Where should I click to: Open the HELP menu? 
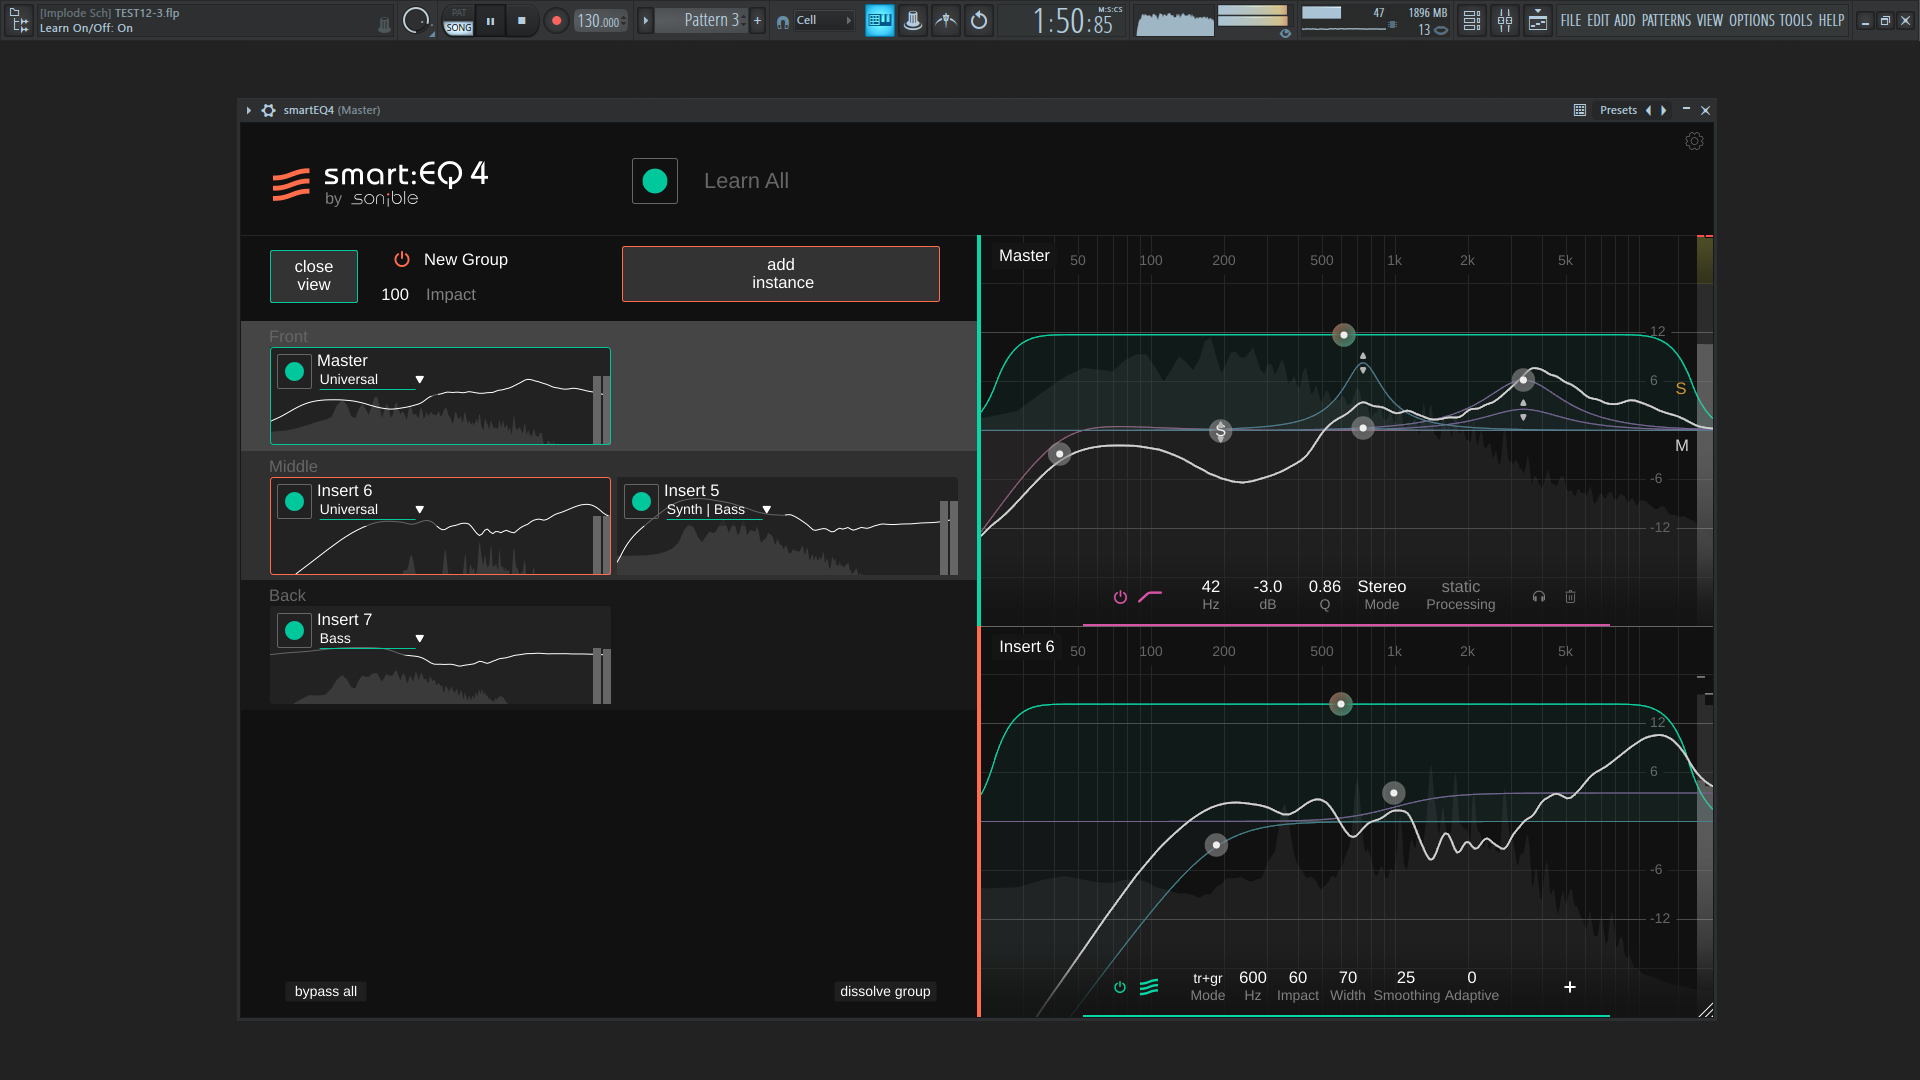[x=1831, y=20]
